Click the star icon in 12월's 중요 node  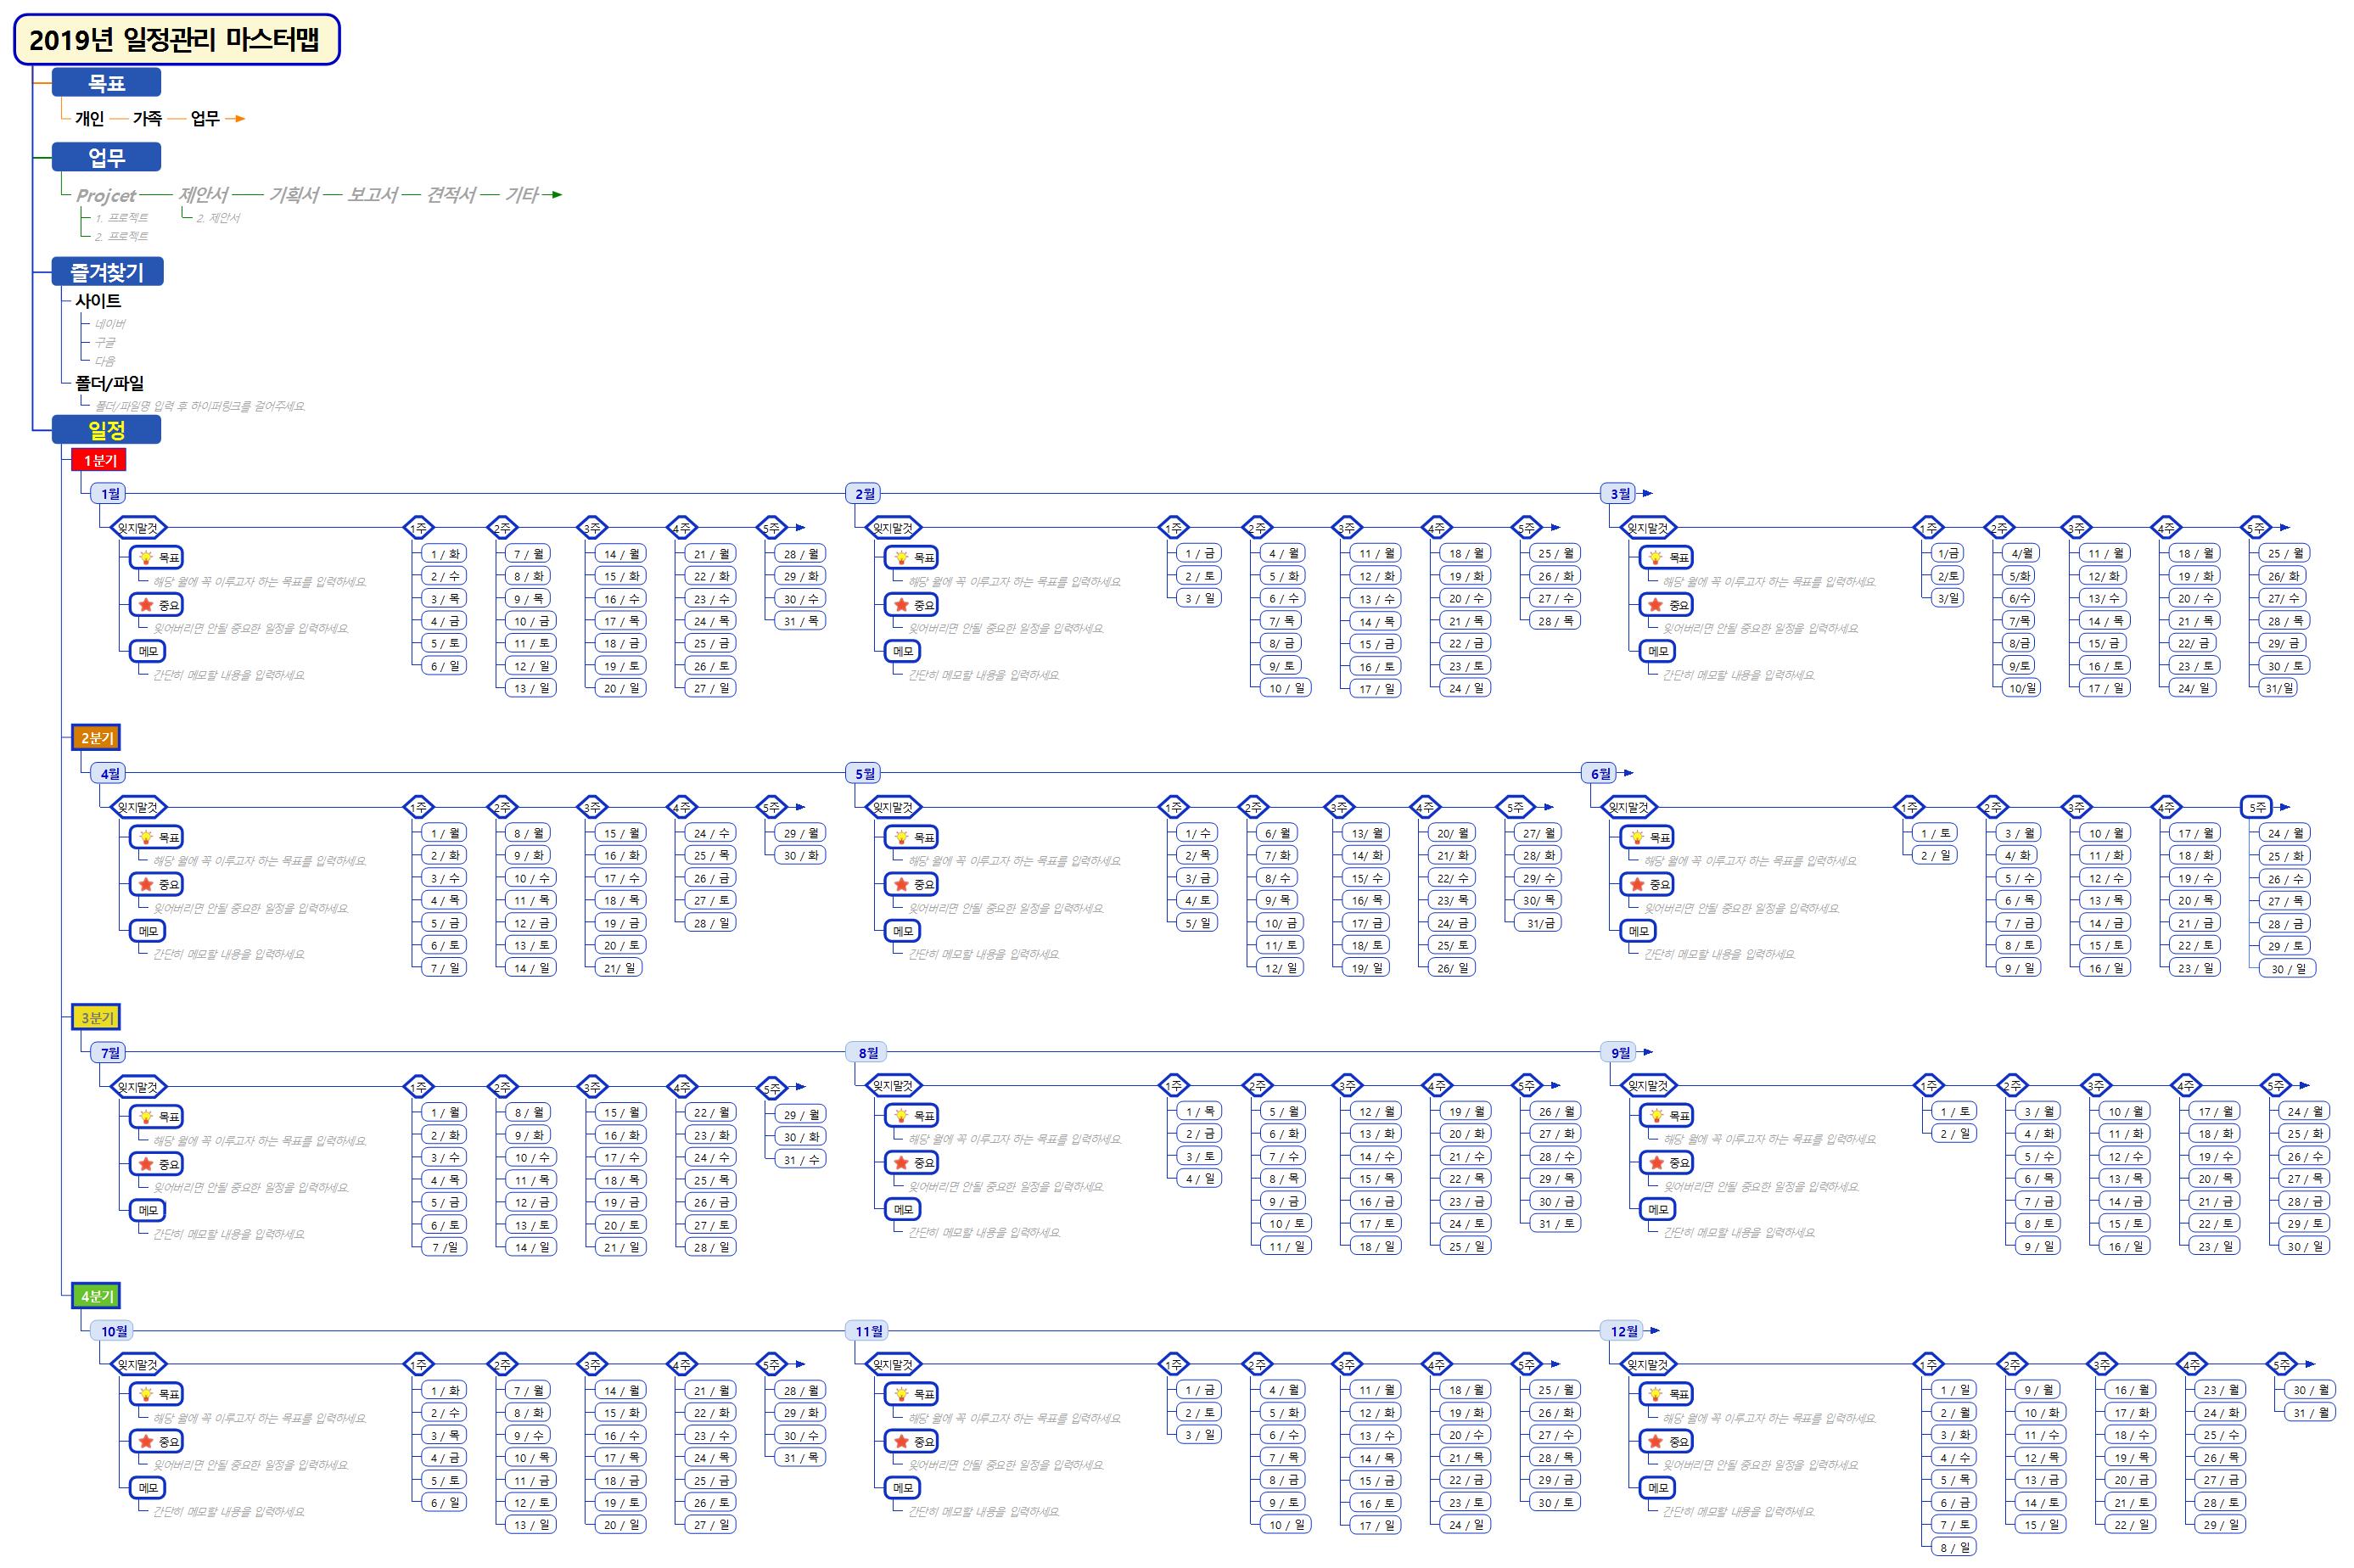click(1655, 1441)
